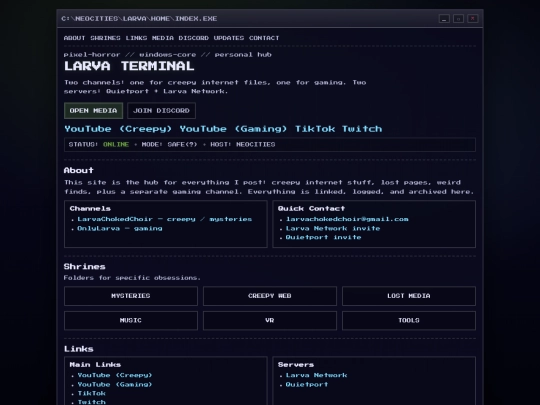Open the MYSTERIES shrine
Screen dimensions: 540x405
131,296
